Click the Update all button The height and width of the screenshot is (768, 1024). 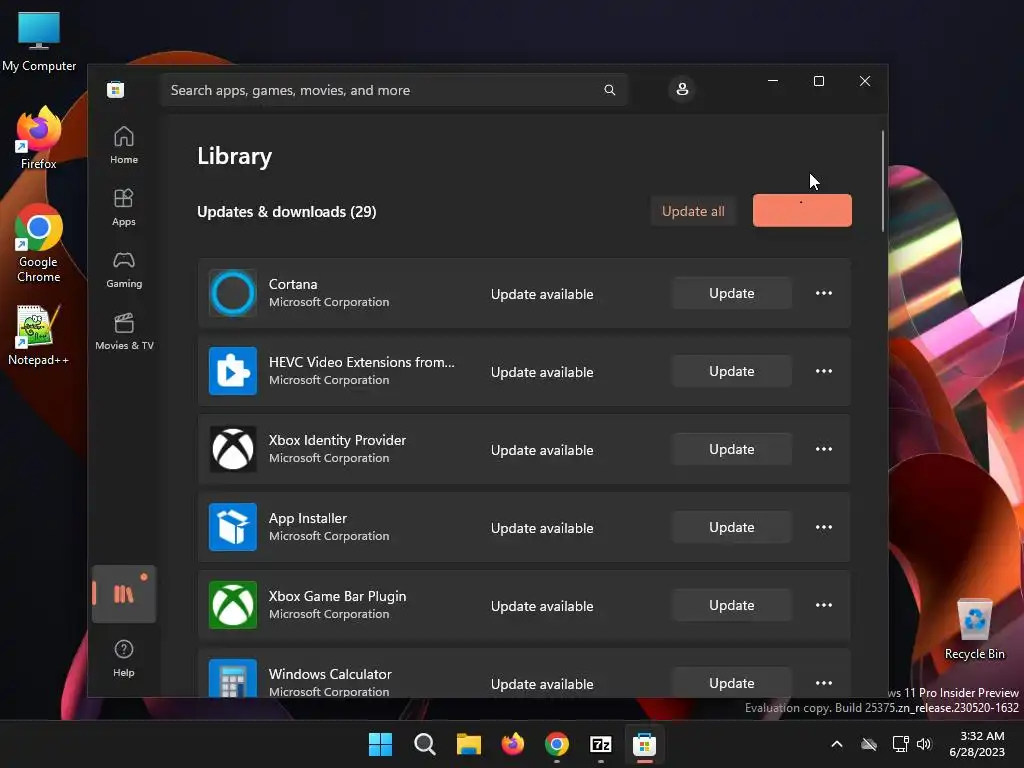693,211
